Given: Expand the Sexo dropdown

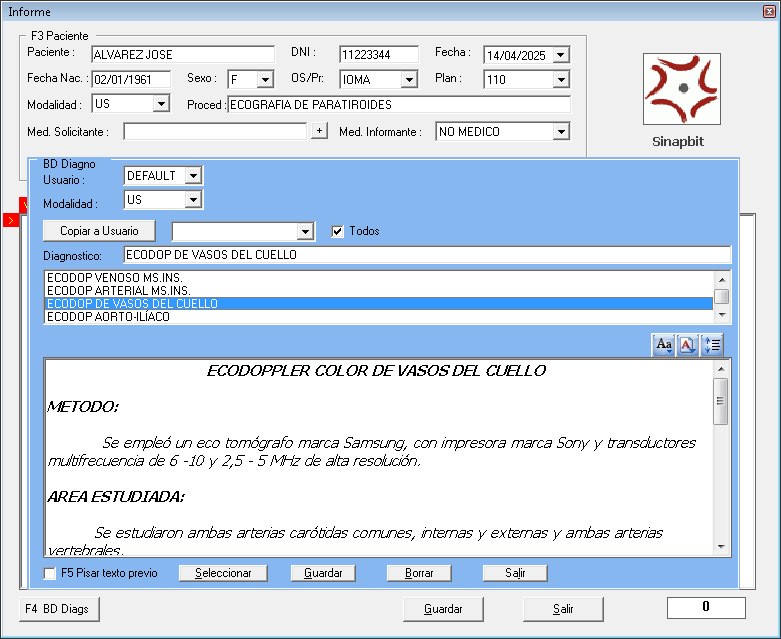Looking at the screenshot, I should tap(264, 79).
